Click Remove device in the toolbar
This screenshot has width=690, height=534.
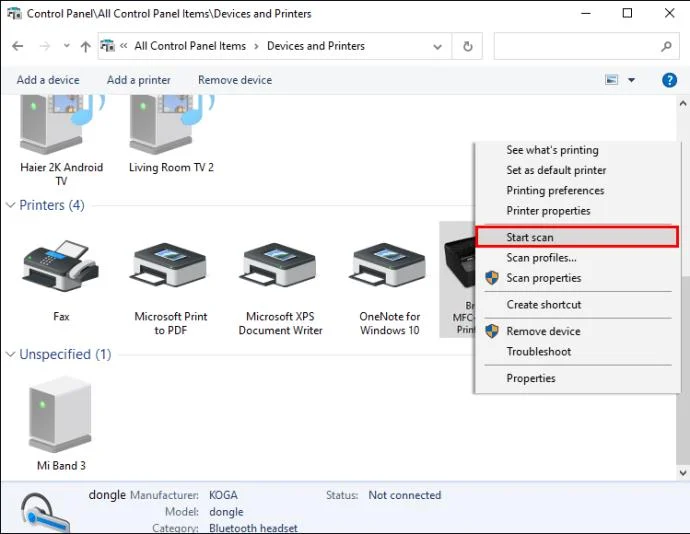click(235, 80)
